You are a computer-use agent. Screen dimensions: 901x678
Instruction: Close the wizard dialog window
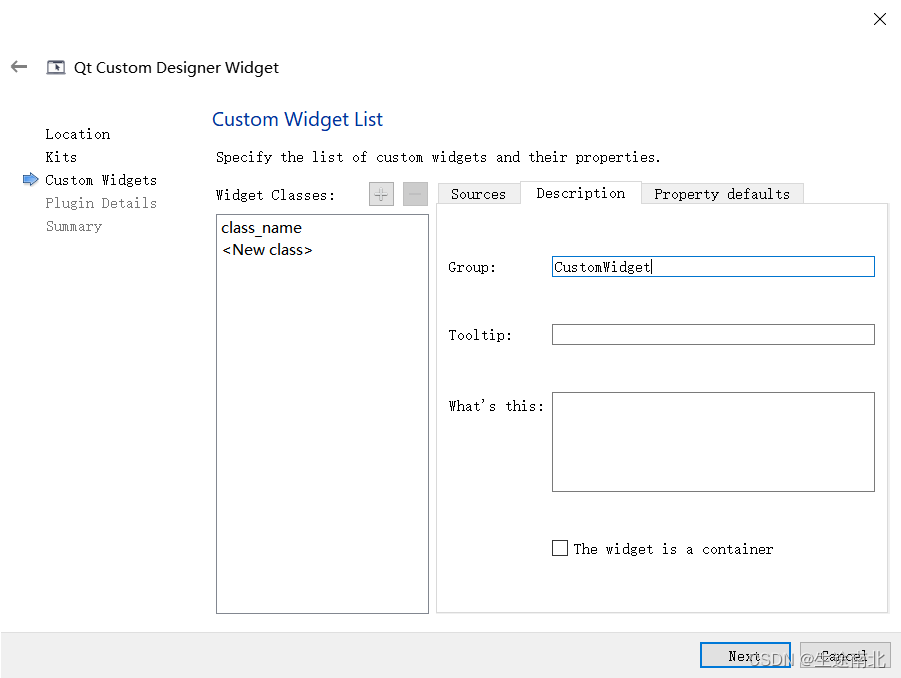[x=879, y=19]
